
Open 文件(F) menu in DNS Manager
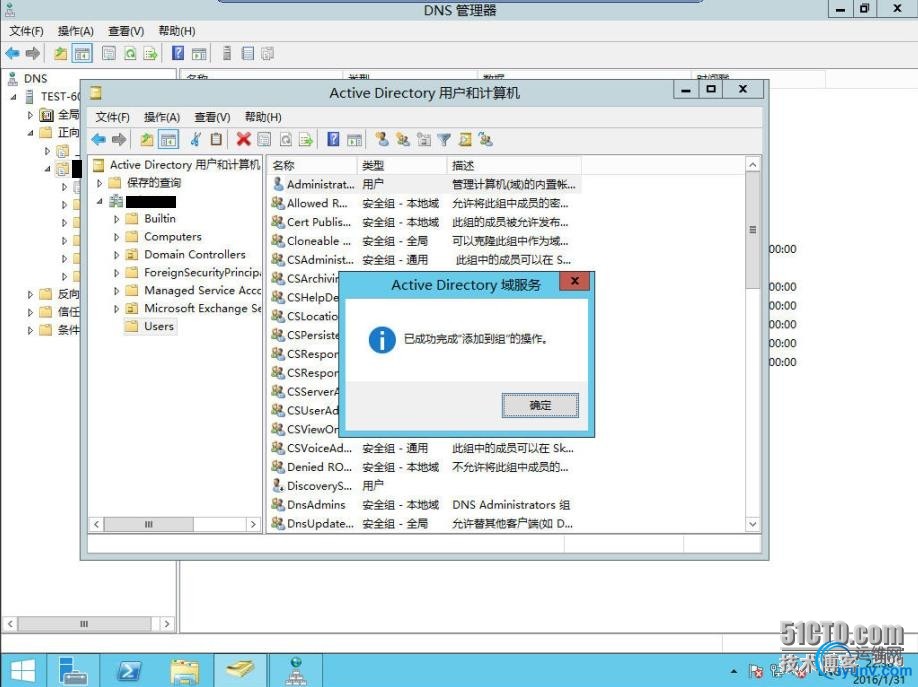click(26, 31)
